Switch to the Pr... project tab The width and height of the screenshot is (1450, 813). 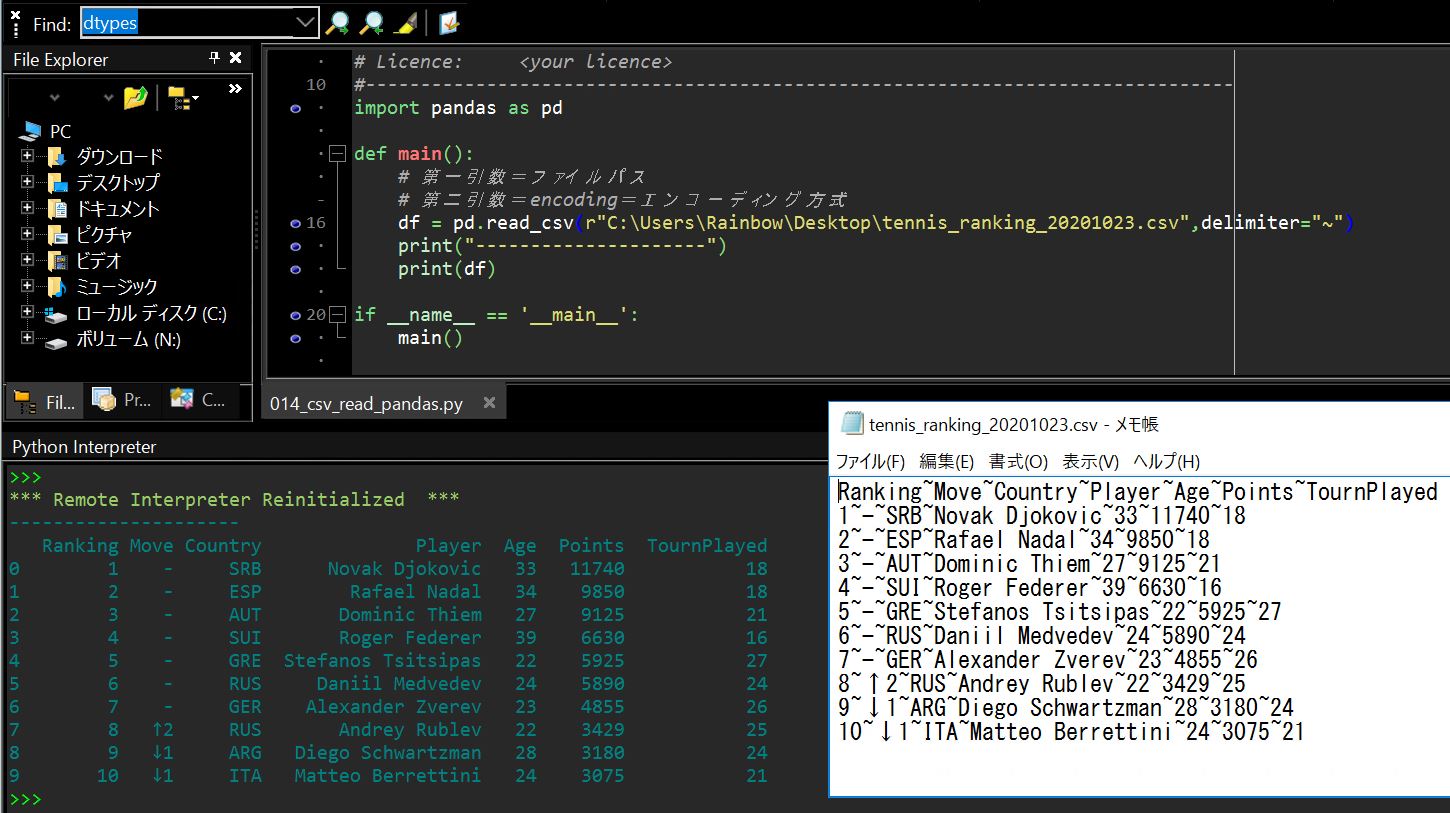point(121,400)
